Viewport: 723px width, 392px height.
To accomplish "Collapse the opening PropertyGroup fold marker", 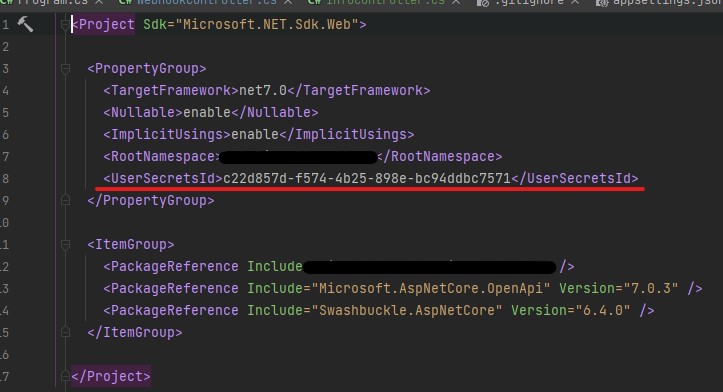I will click(x=65, y=69).
